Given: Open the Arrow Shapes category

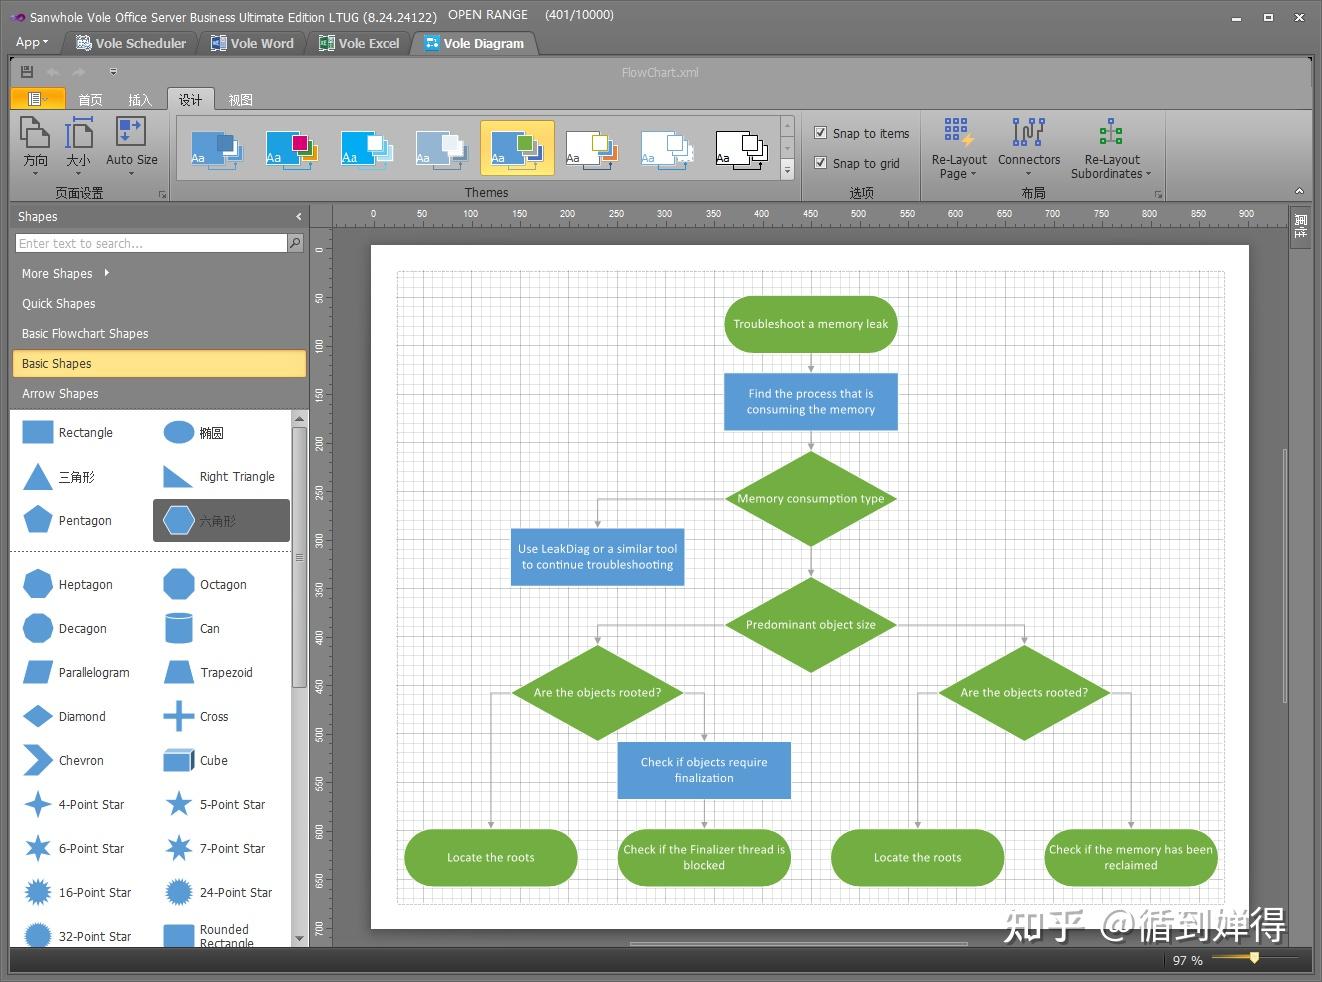Looking at the screenshot, I should tap(60, 394).
